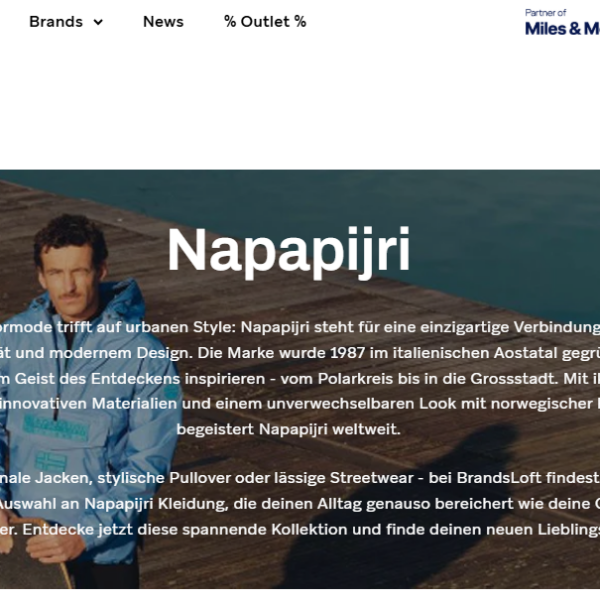This screenshot has width=600, height=600.
Task: Click the Napapijri hero banner image
Action: (300, 379)
